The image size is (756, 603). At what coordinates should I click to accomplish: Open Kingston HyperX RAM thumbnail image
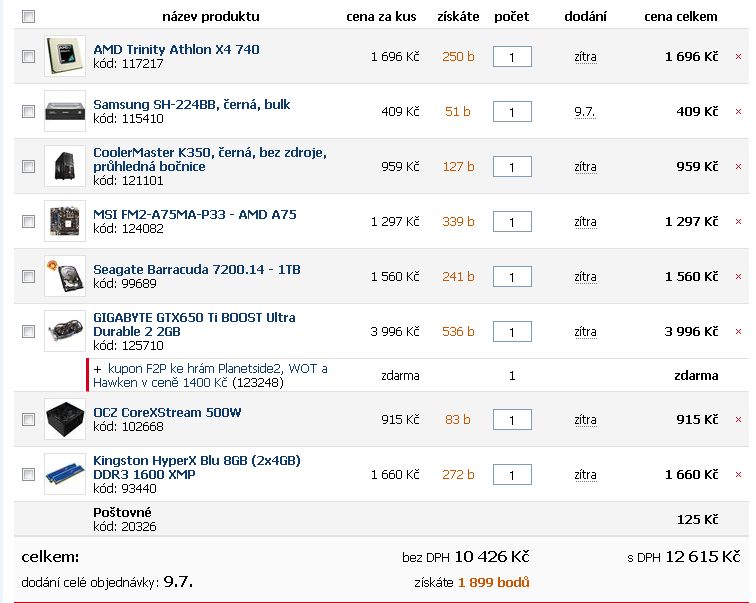65,474
